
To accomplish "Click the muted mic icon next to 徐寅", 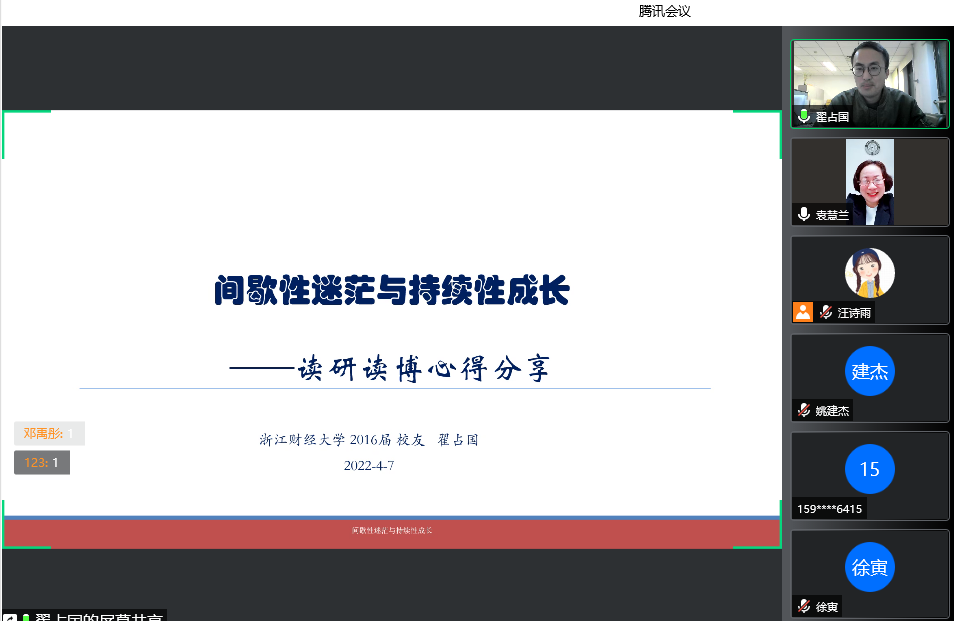I will point(803,606).
